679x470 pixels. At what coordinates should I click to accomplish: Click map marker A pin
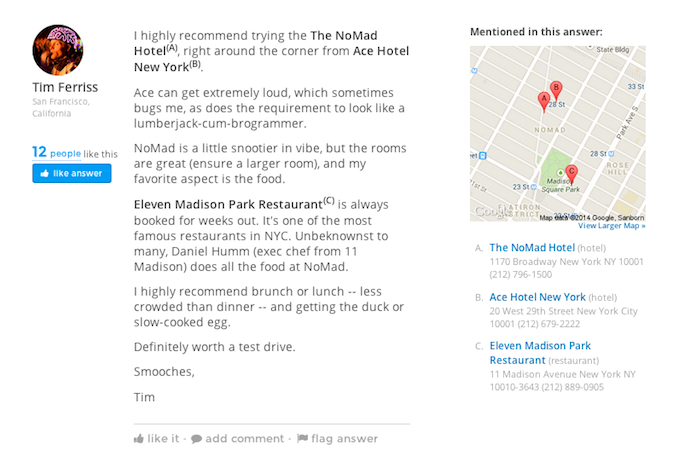tap(544, 100)
